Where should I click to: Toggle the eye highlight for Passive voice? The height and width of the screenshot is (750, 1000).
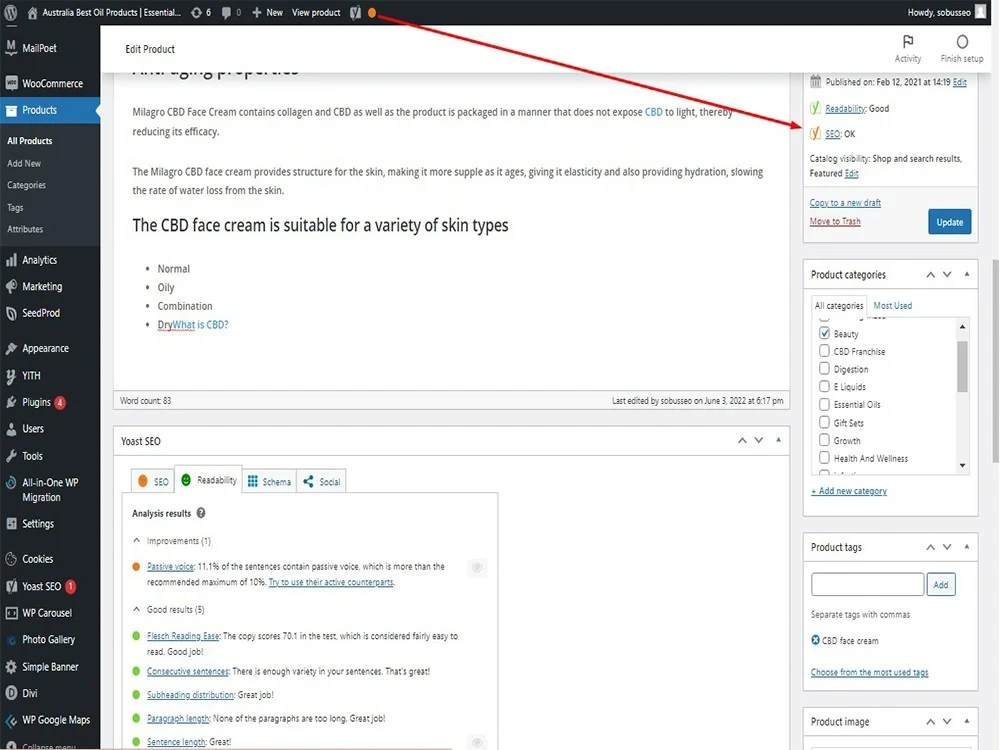476,568
